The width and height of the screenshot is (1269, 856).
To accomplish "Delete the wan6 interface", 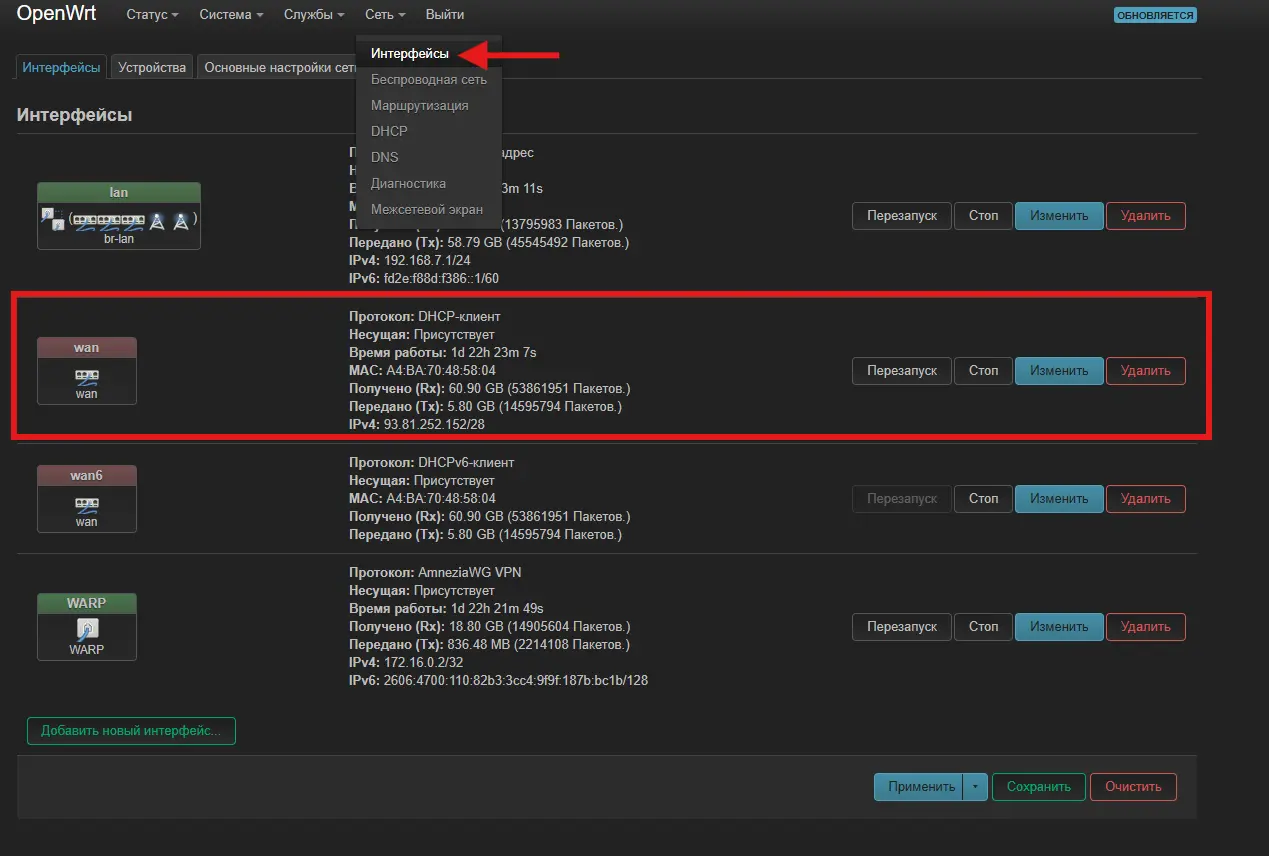I will 1146,498.
